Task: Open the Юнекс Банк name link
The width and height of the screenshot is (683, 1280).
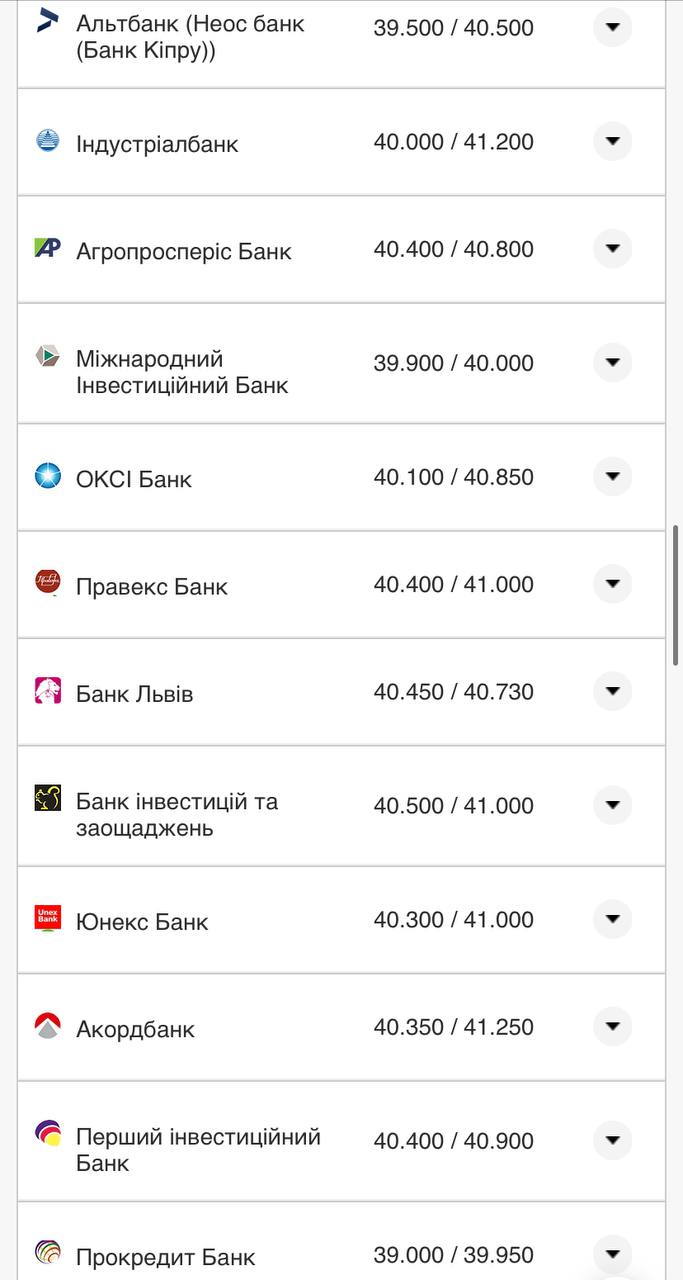Action: (142, 922)
